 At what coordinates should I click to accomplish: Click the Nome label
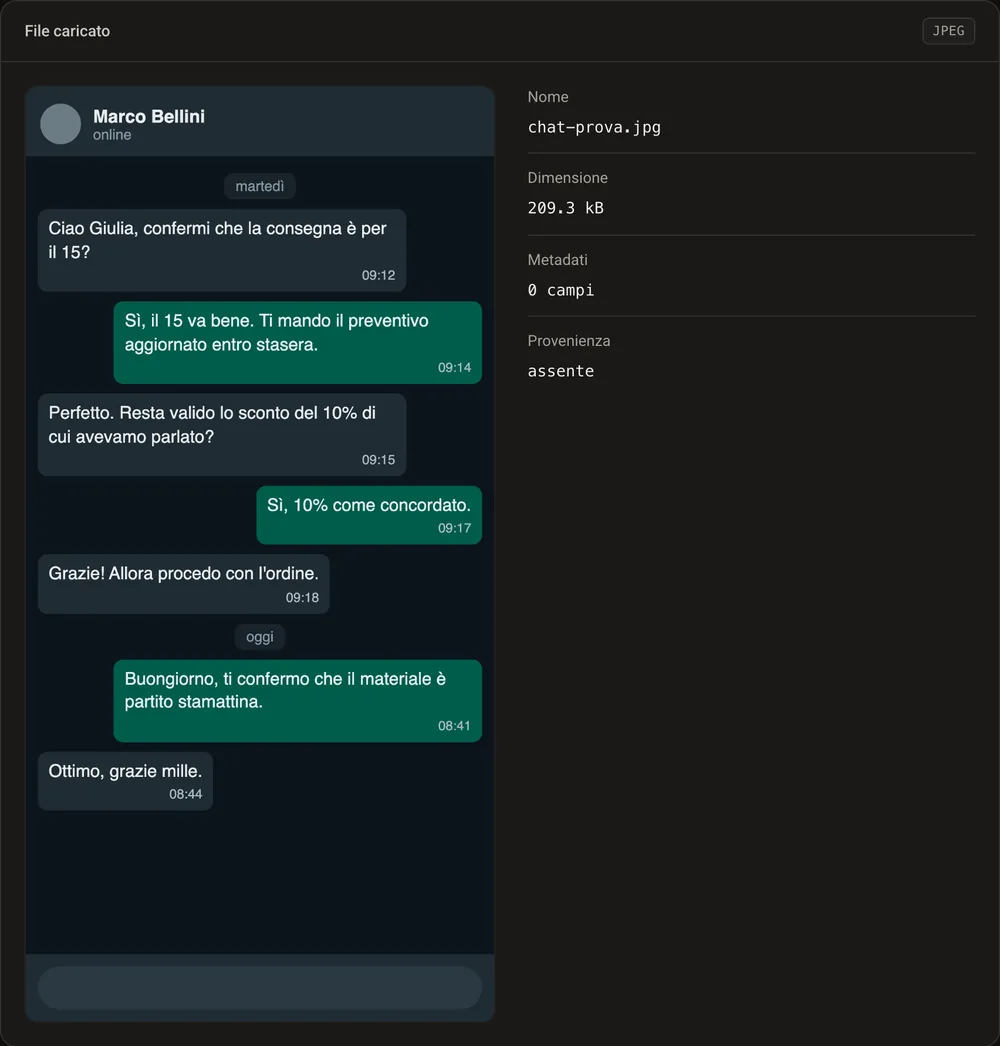[548, 97]
